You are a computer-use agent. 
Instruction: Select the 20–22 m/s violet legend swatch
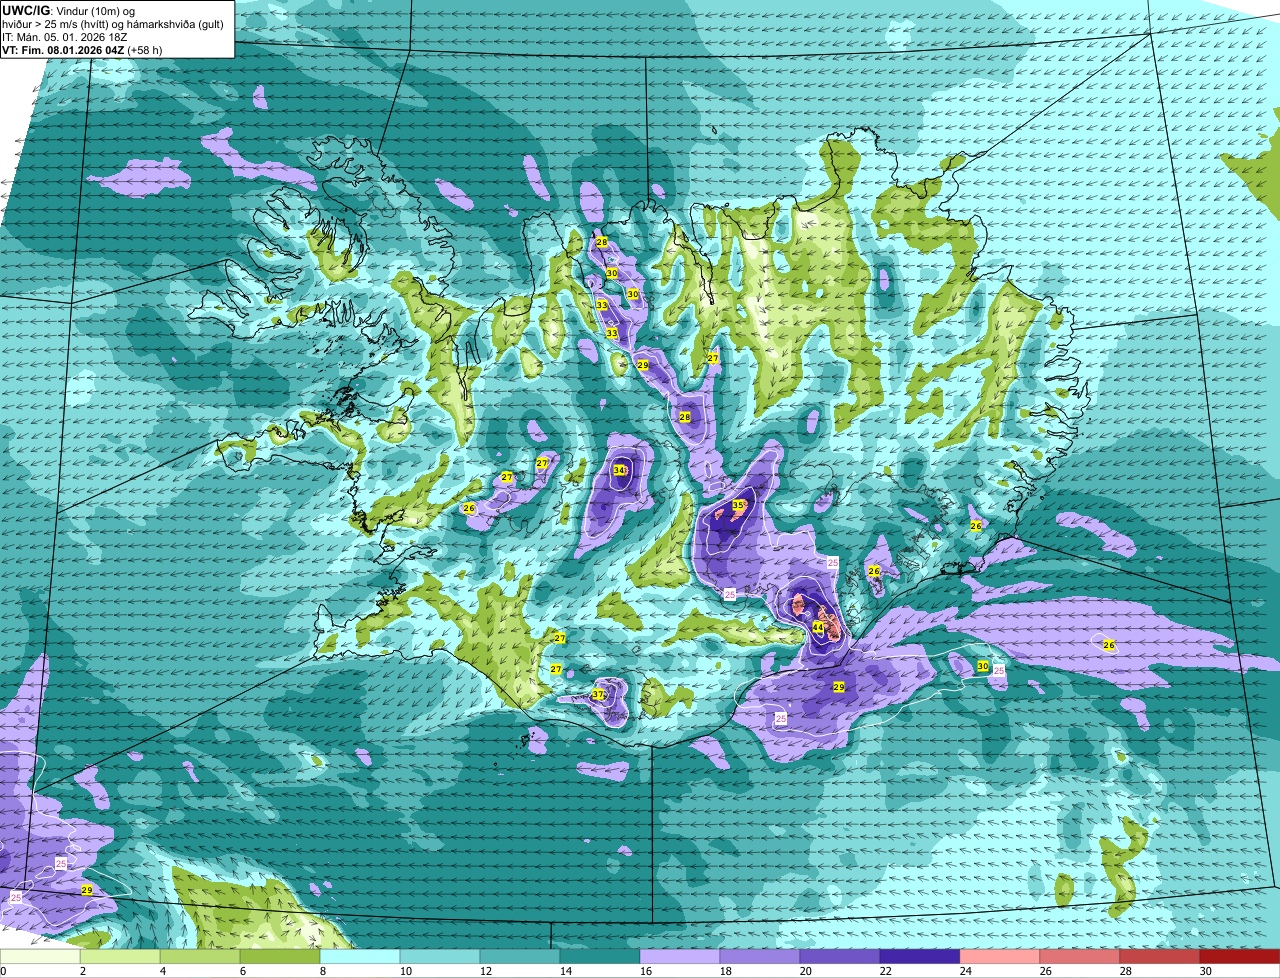pyautogui.click(x=840, y=957)
